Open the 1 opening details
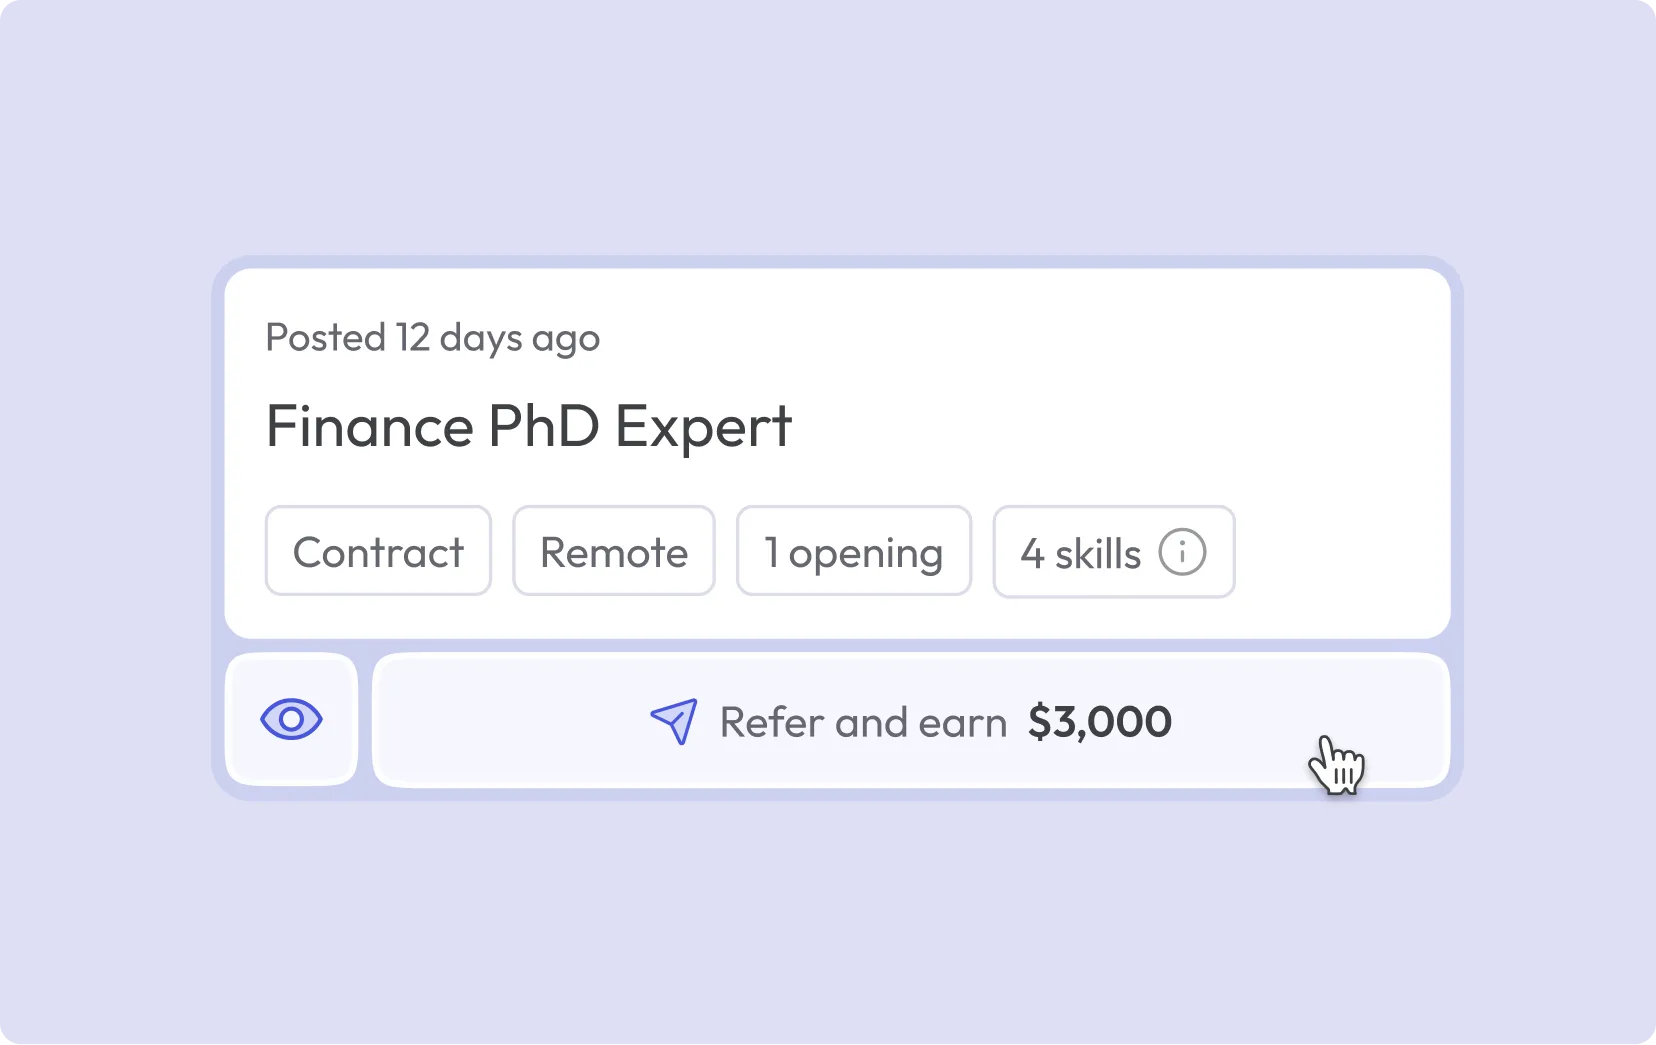This screenshot has width=1656, height=1045. pyautogui.click(x=853, y=551)
